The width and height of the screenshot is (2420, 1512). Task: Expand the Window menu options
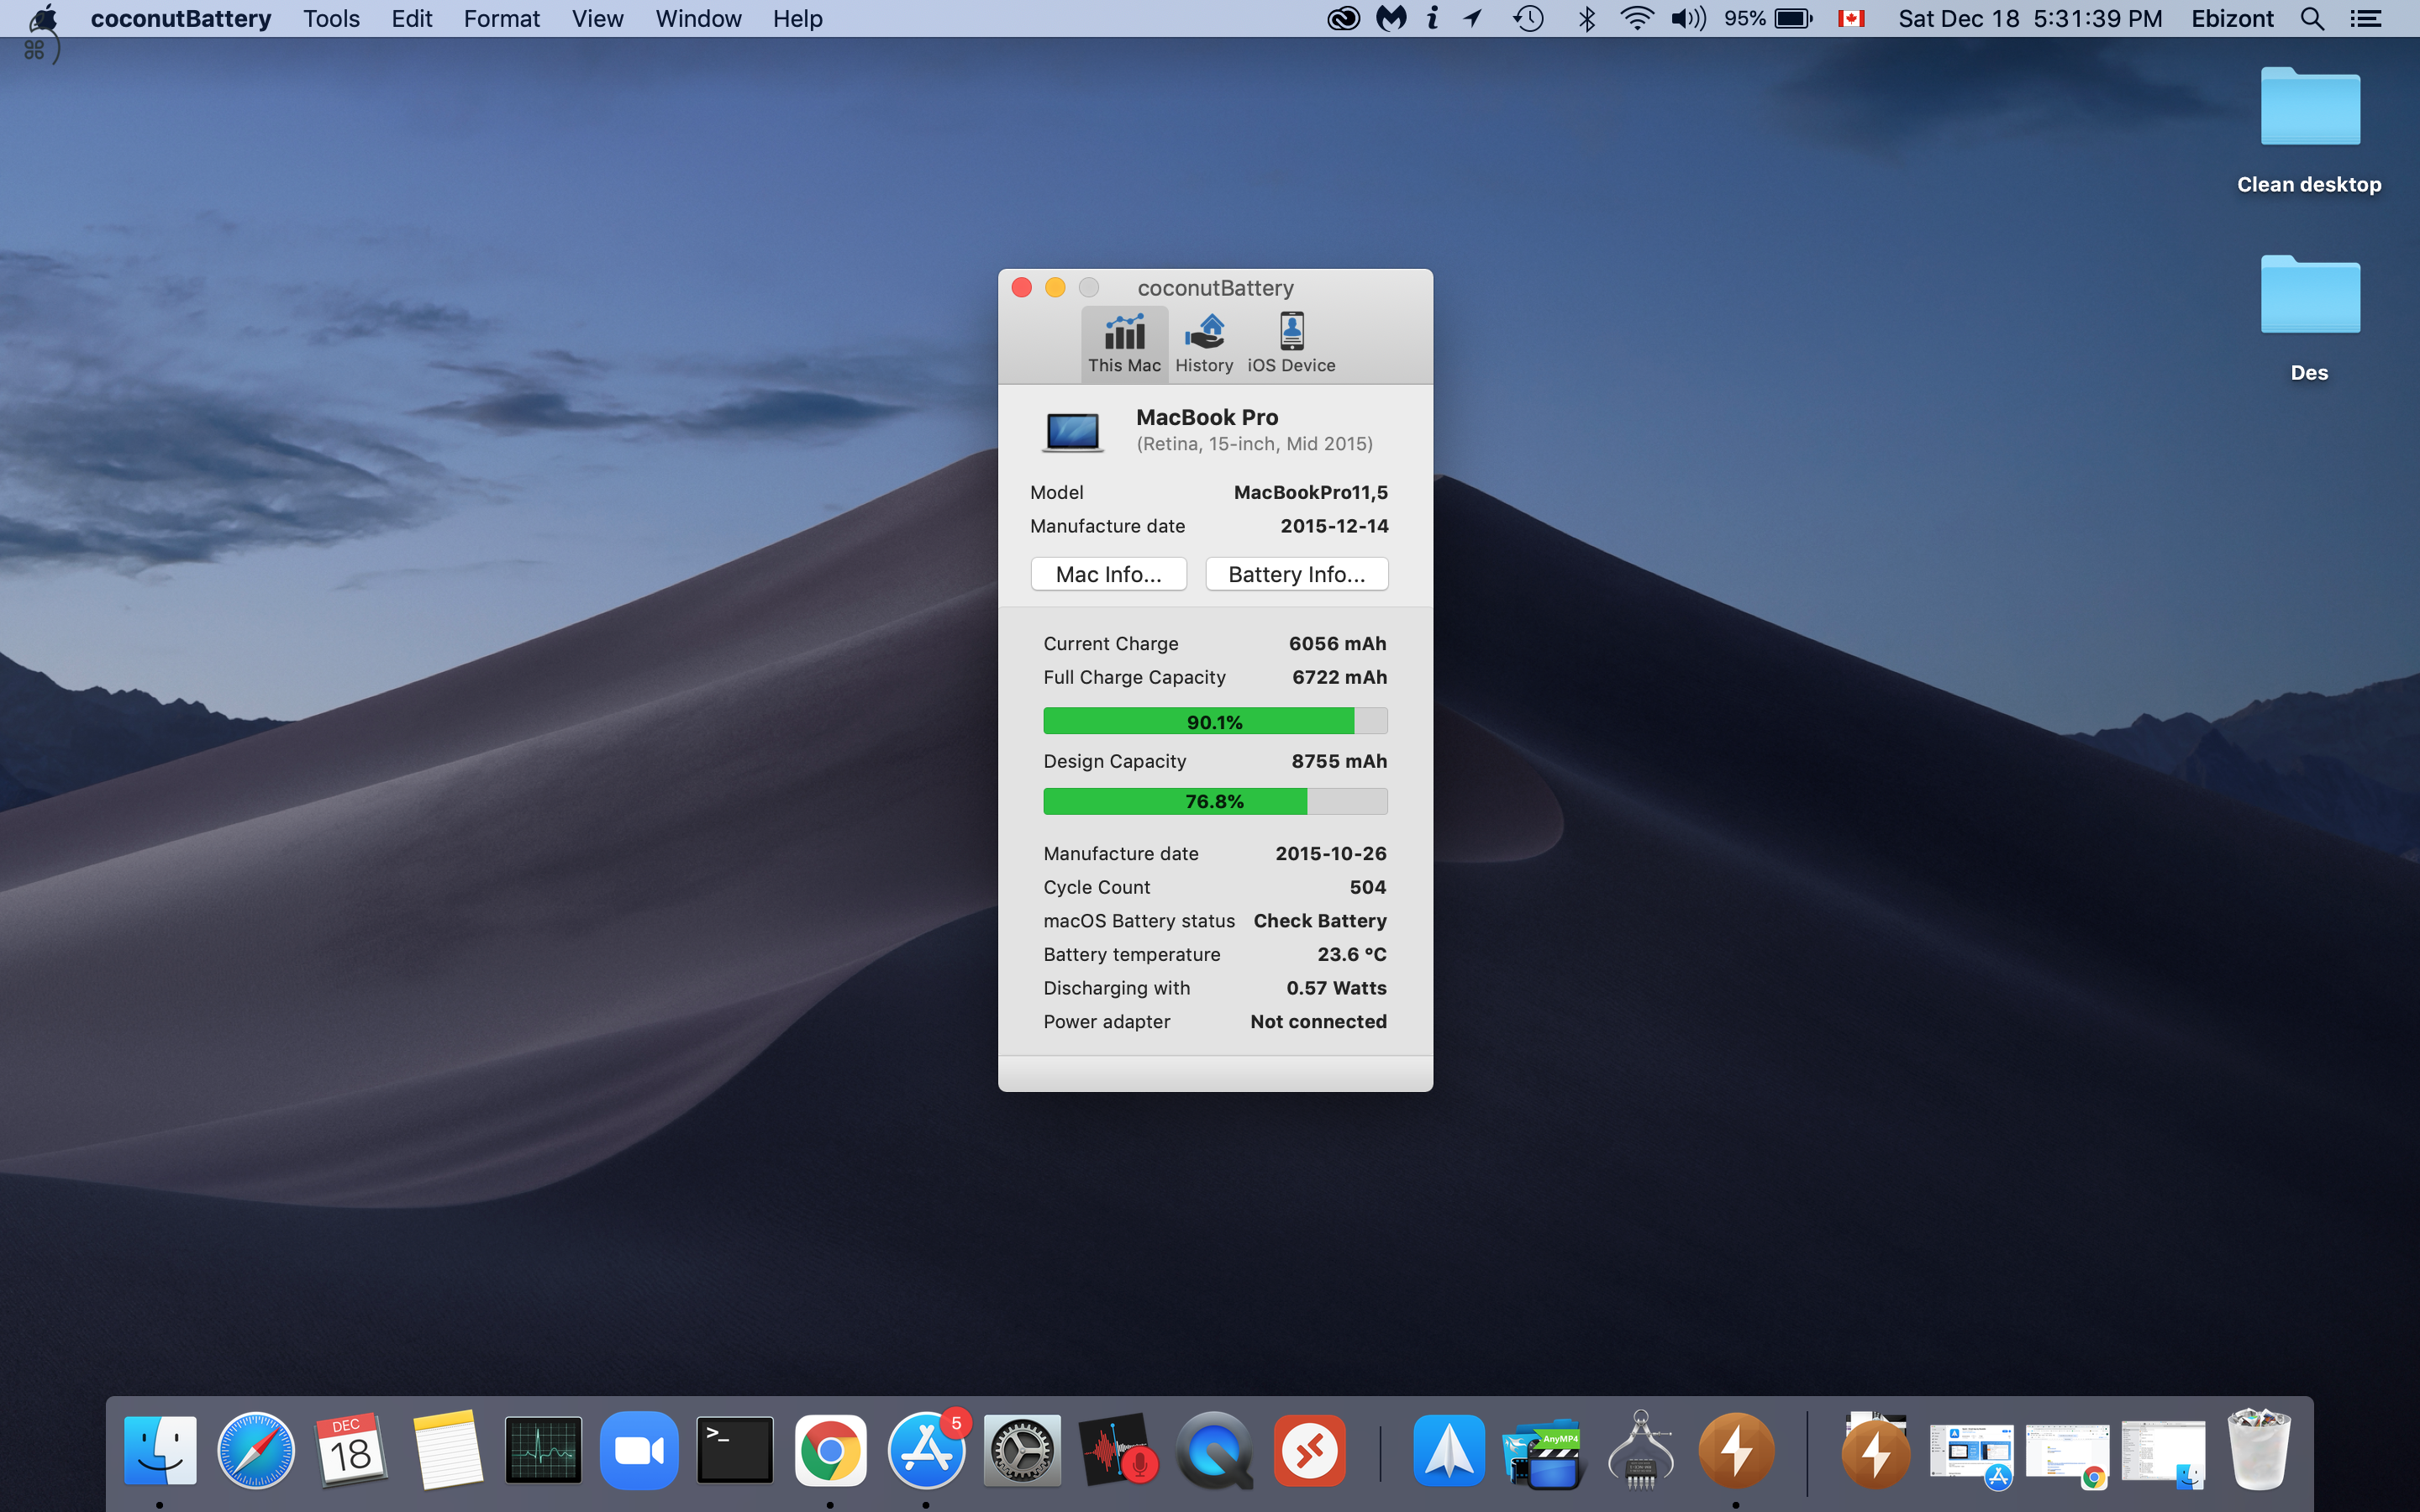(x=695, y=19)
